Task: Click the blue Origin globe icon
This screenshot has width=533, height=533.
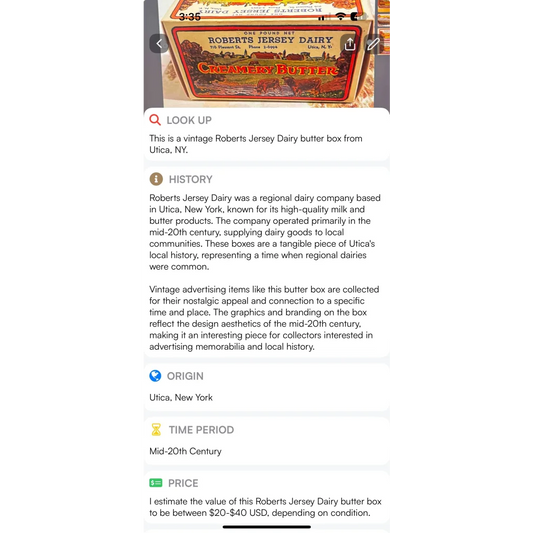Action: [x=155, y=376]
